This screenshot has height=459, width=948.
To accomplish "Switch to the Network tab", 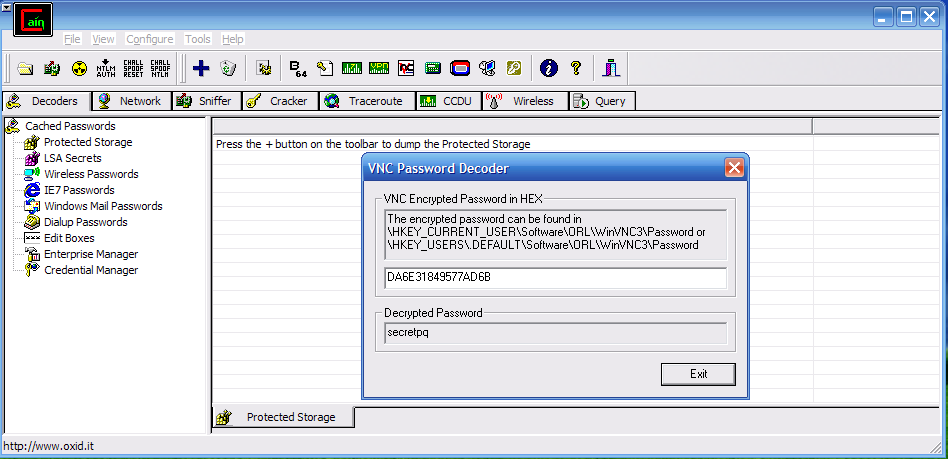I will pyautogui.click(x=131, y=101).
